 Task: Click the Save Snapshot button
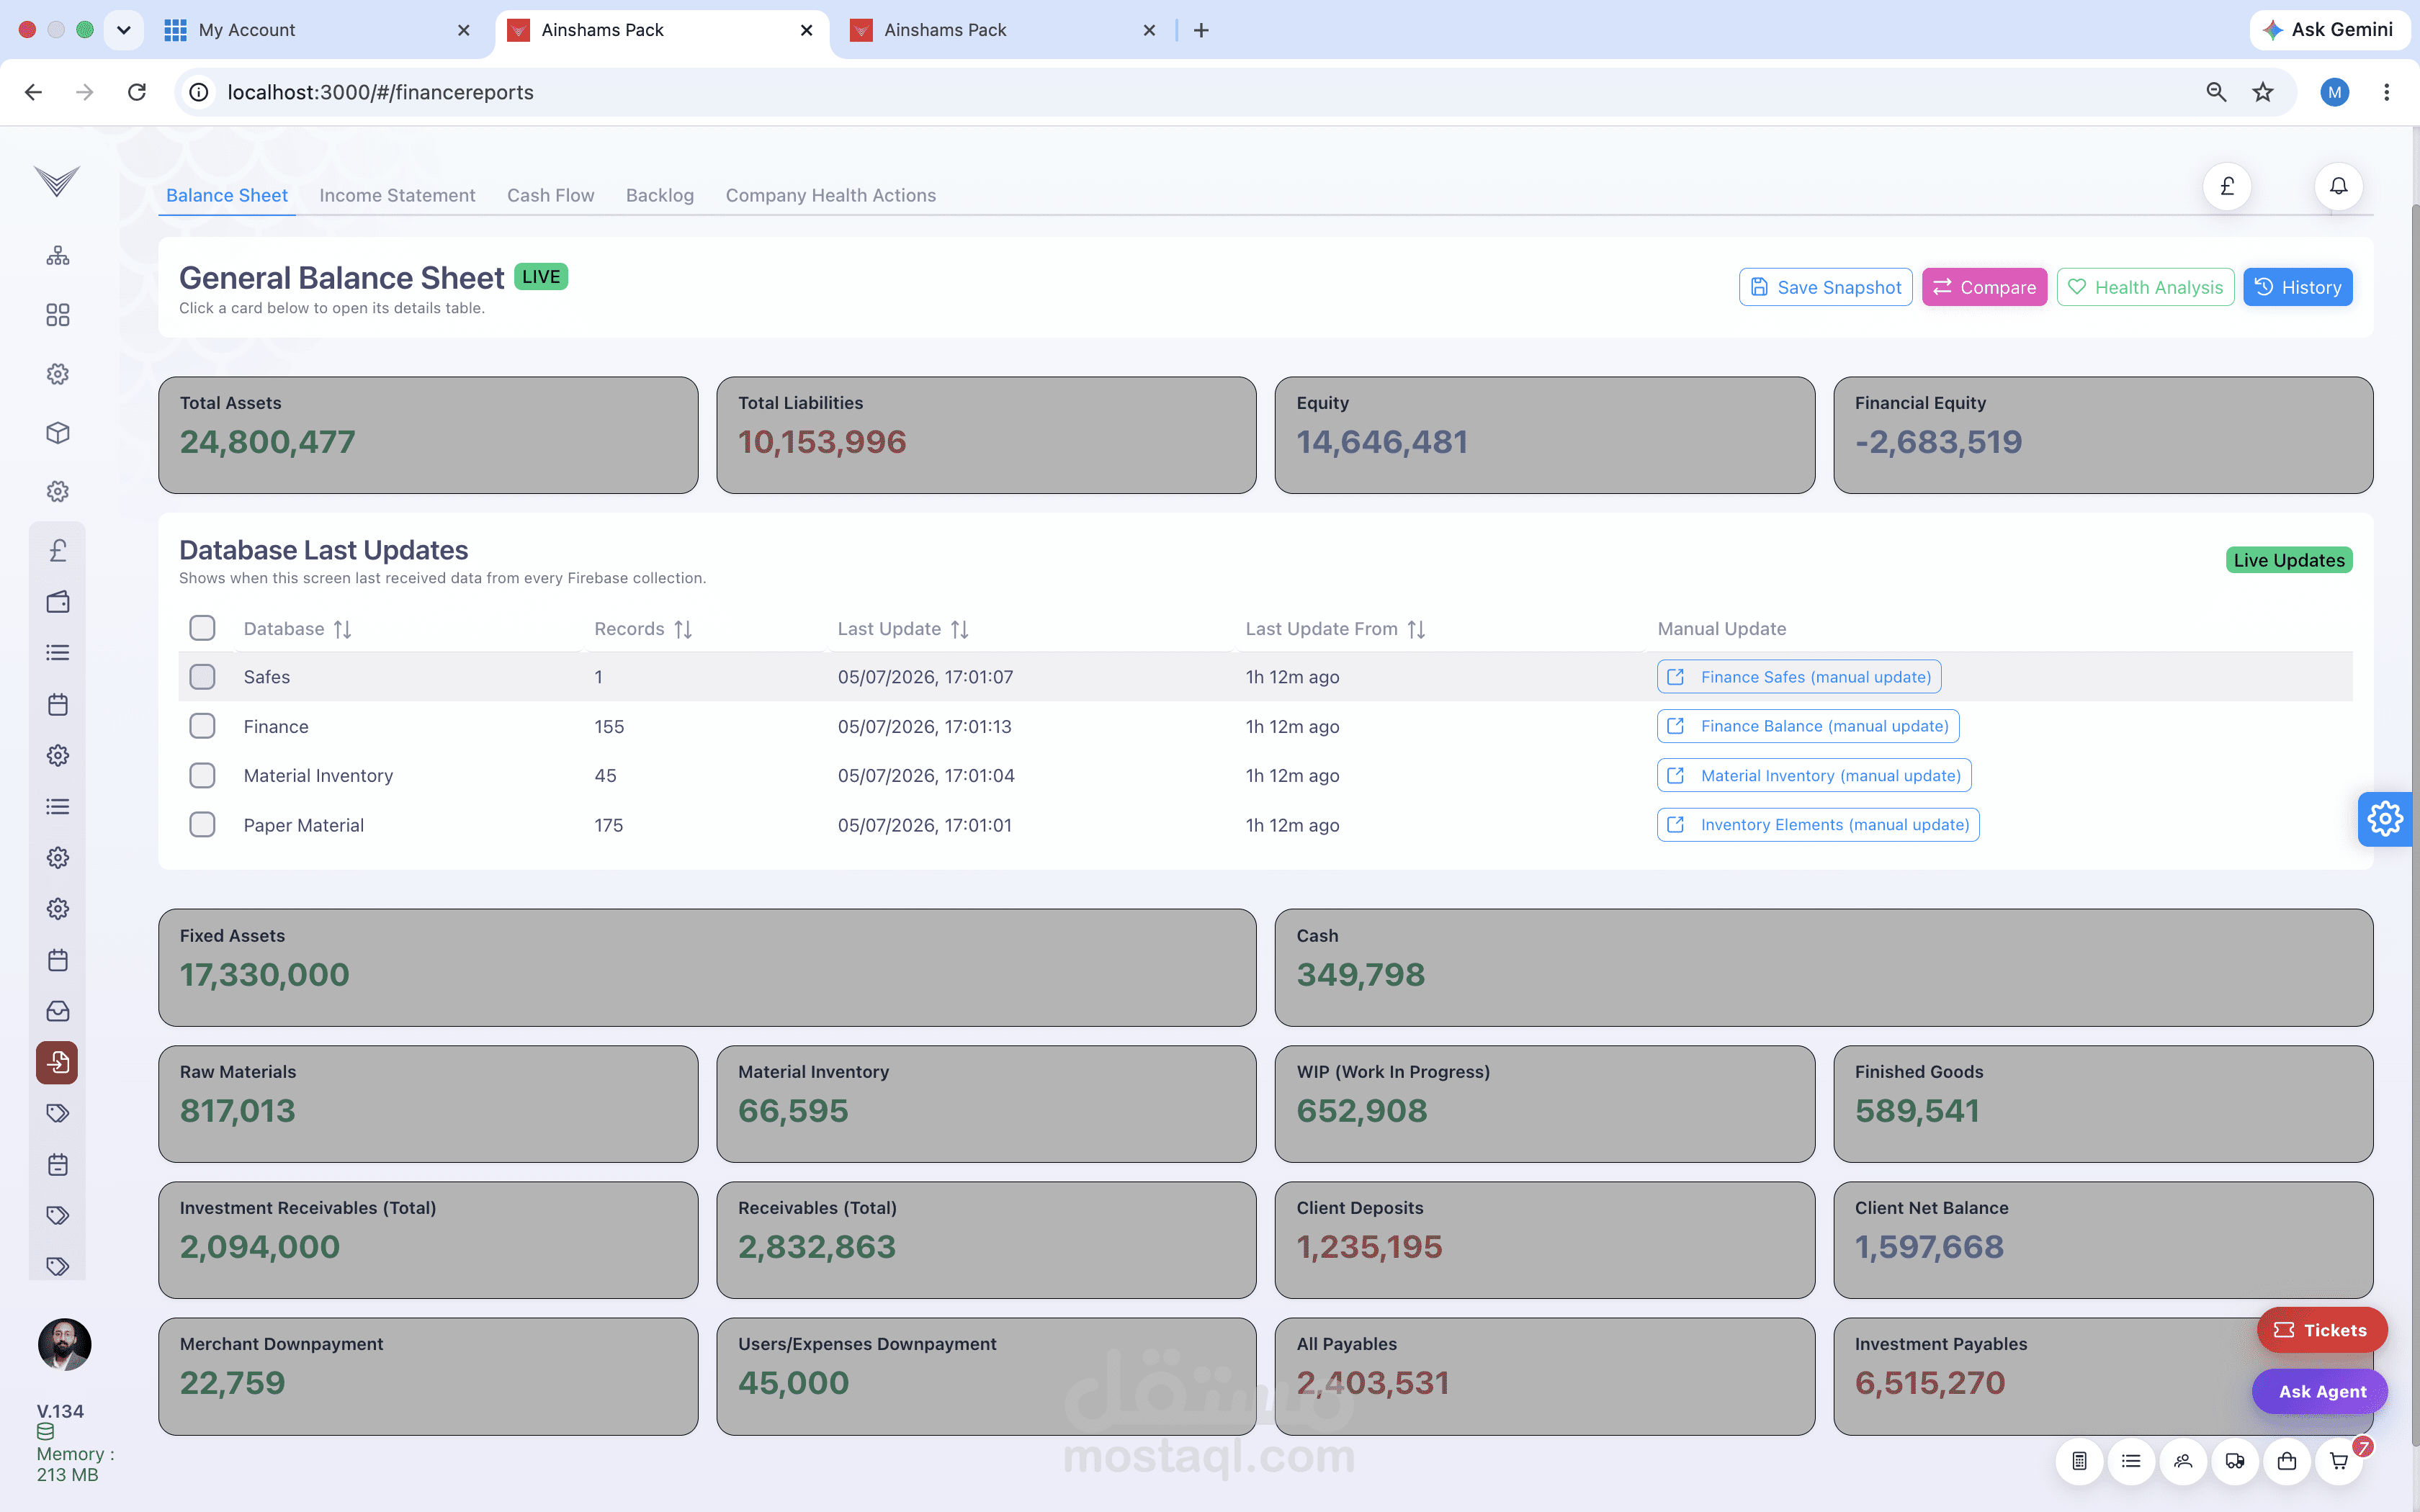pyautogui.click(x=1825, y=287)
